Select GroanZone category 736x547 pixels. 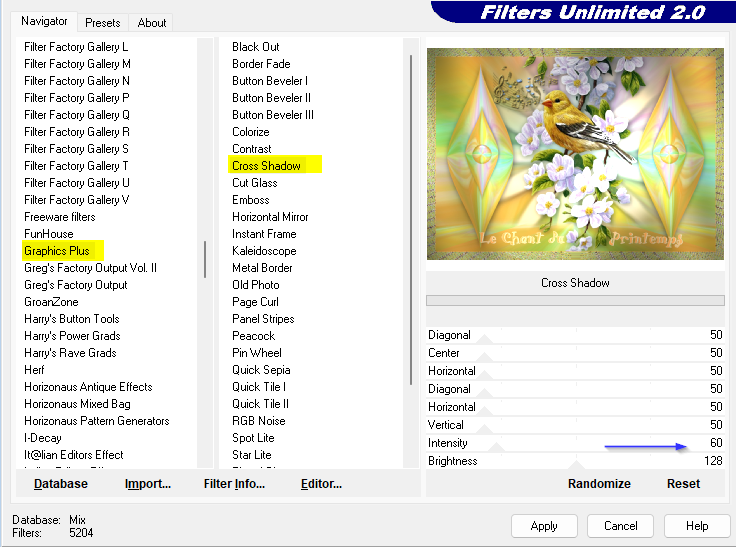pos(51,302)
